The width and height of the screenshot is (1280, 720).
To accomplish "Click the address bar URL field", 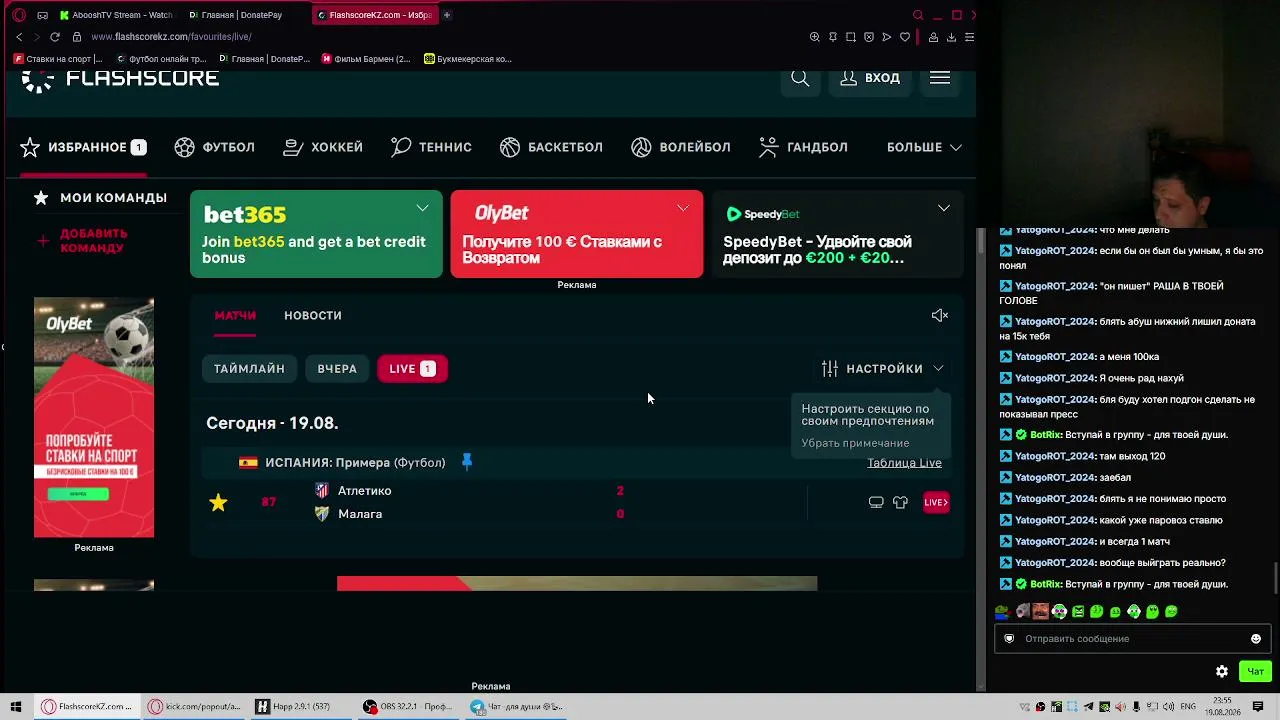I will point(440,37).
